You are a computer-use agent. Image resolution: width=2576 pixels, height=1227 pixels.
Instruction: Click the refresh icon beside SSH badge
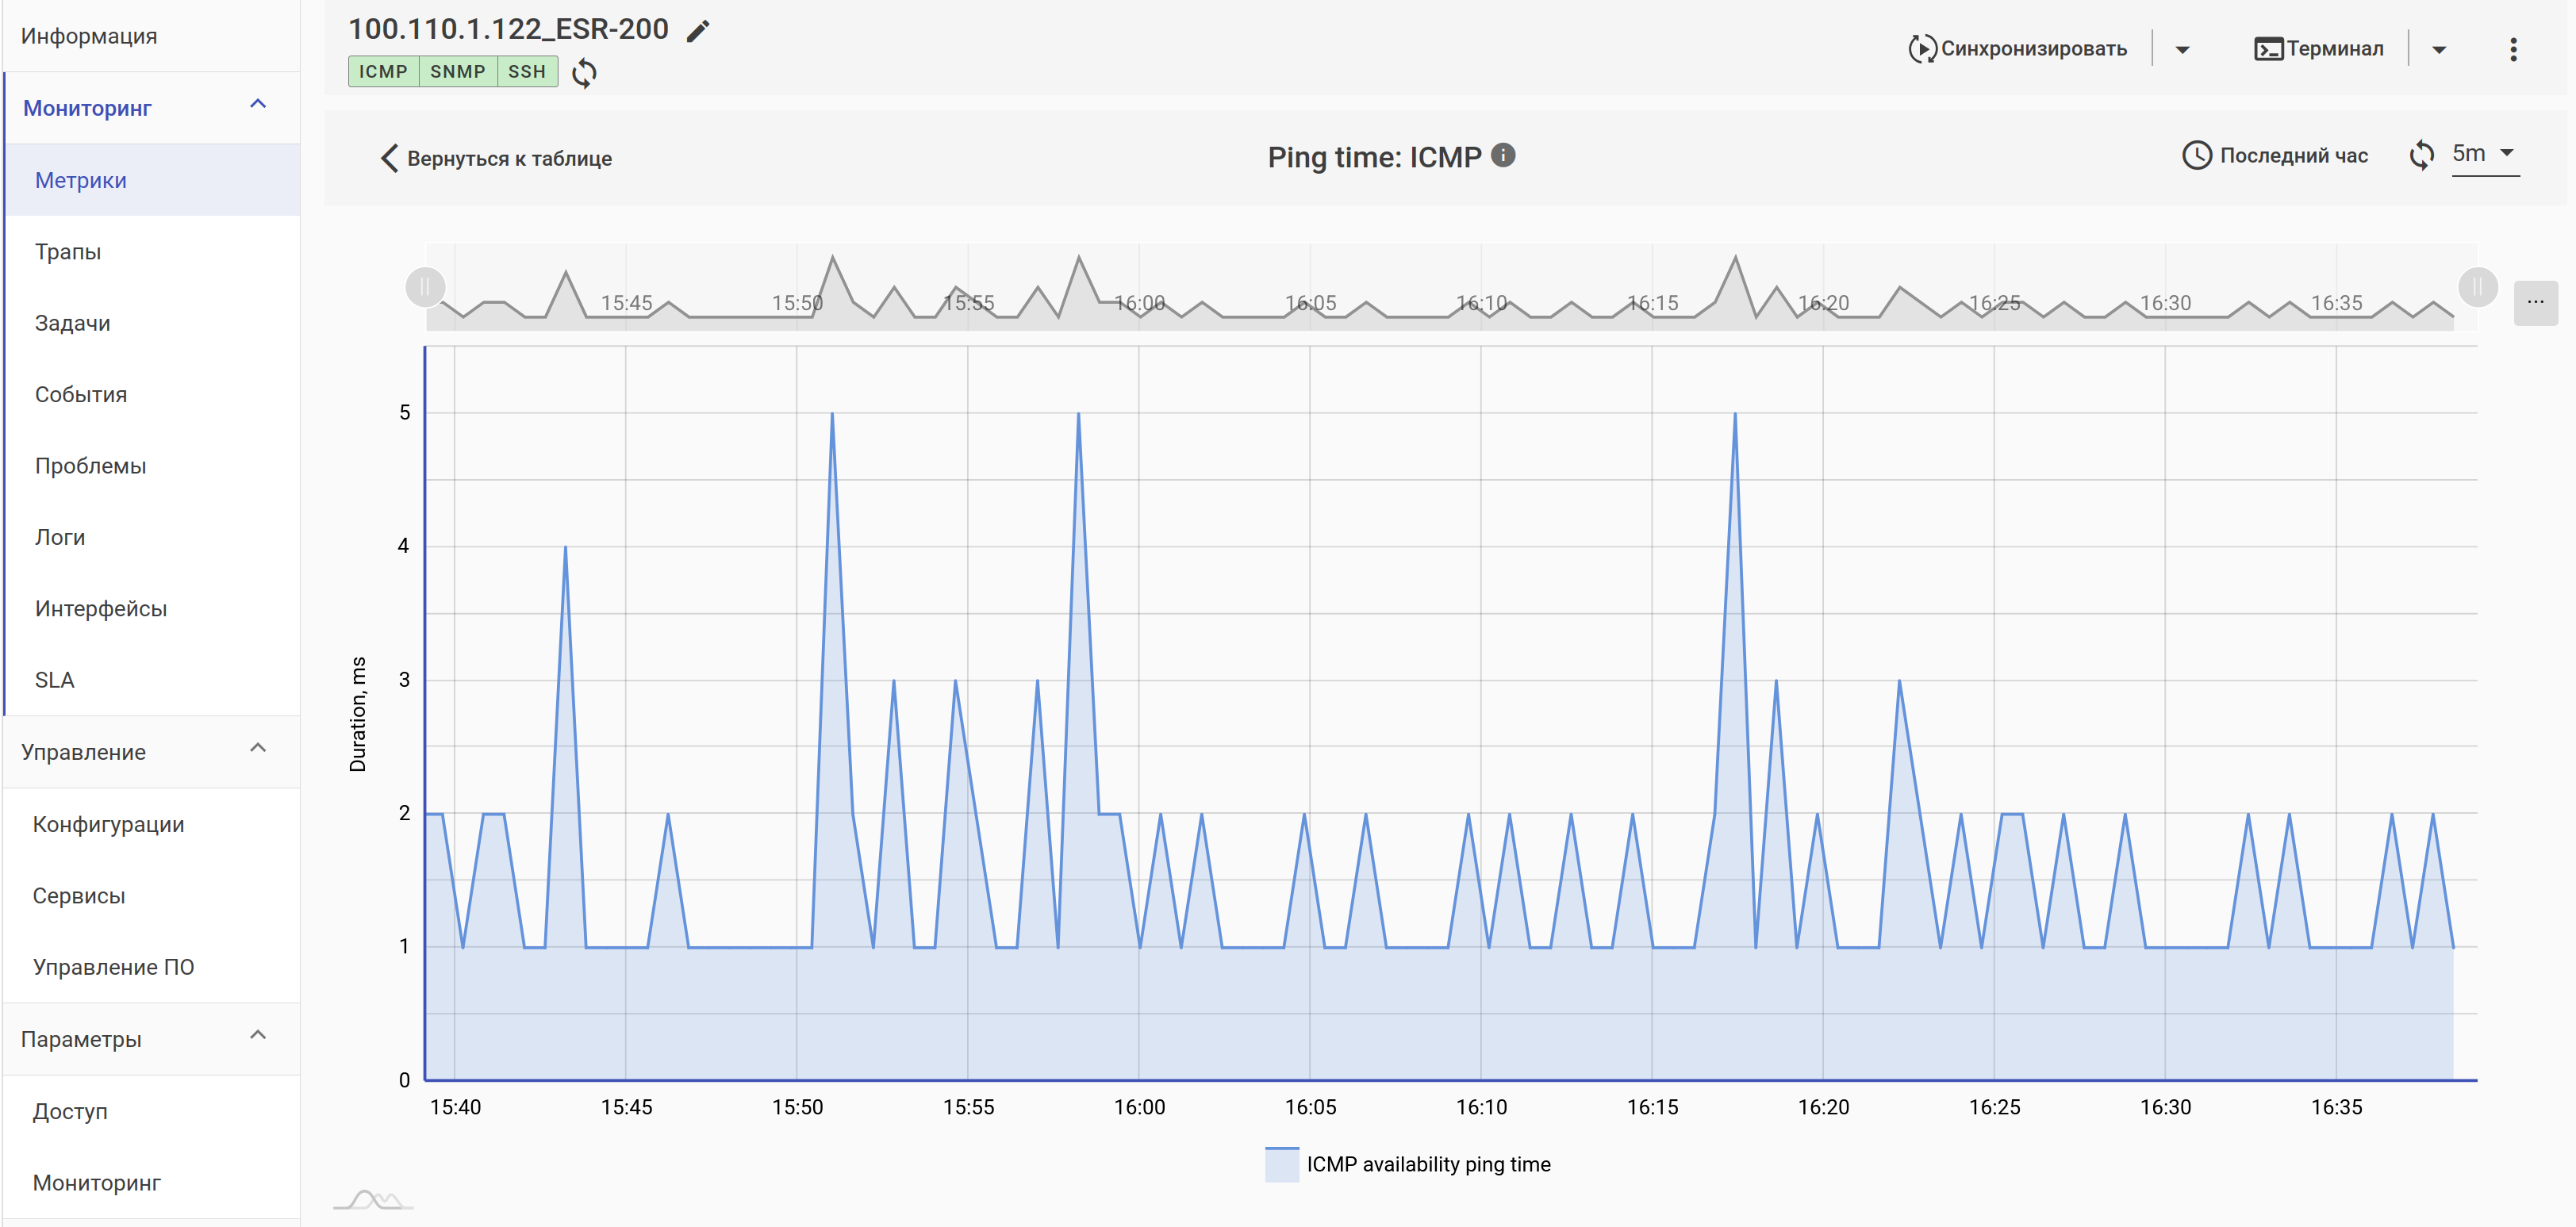(584, 73)
